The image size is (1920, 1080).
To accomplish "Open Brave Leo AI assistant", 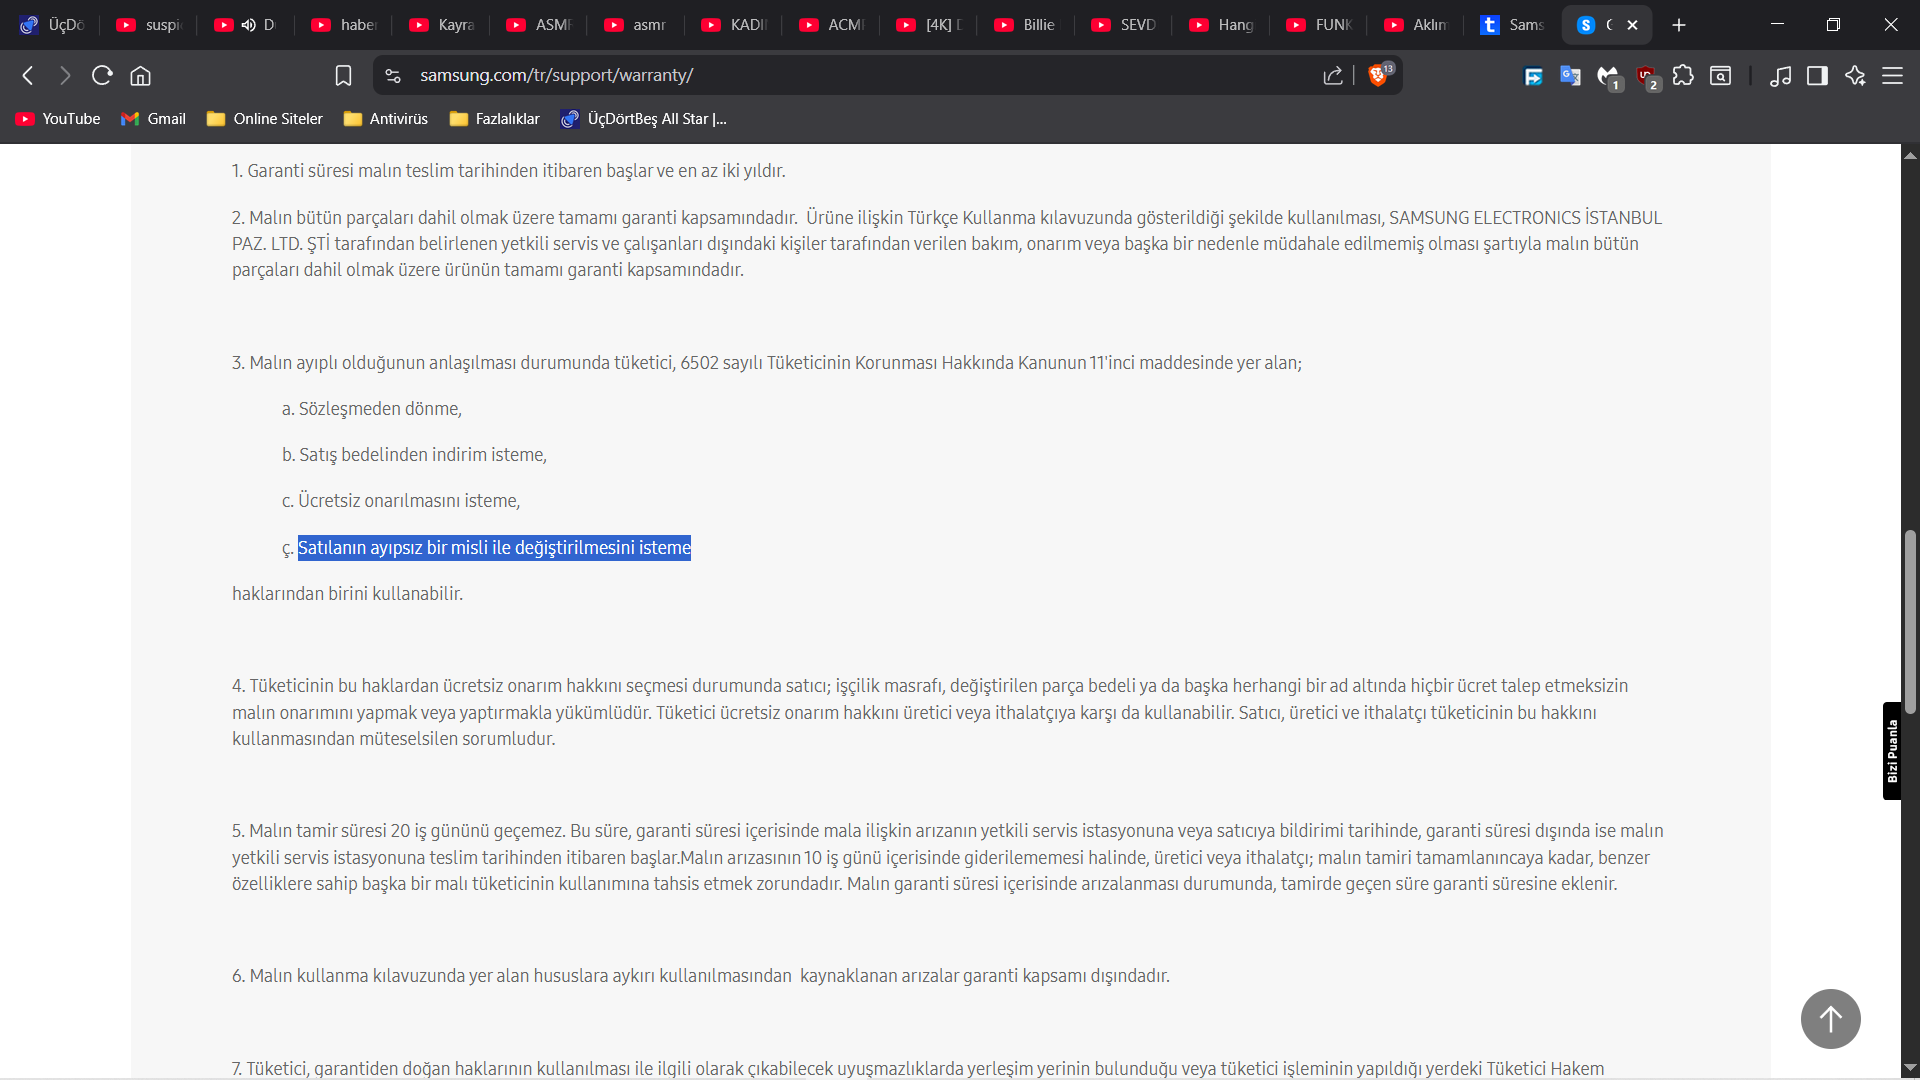I will coord(1856,75).
